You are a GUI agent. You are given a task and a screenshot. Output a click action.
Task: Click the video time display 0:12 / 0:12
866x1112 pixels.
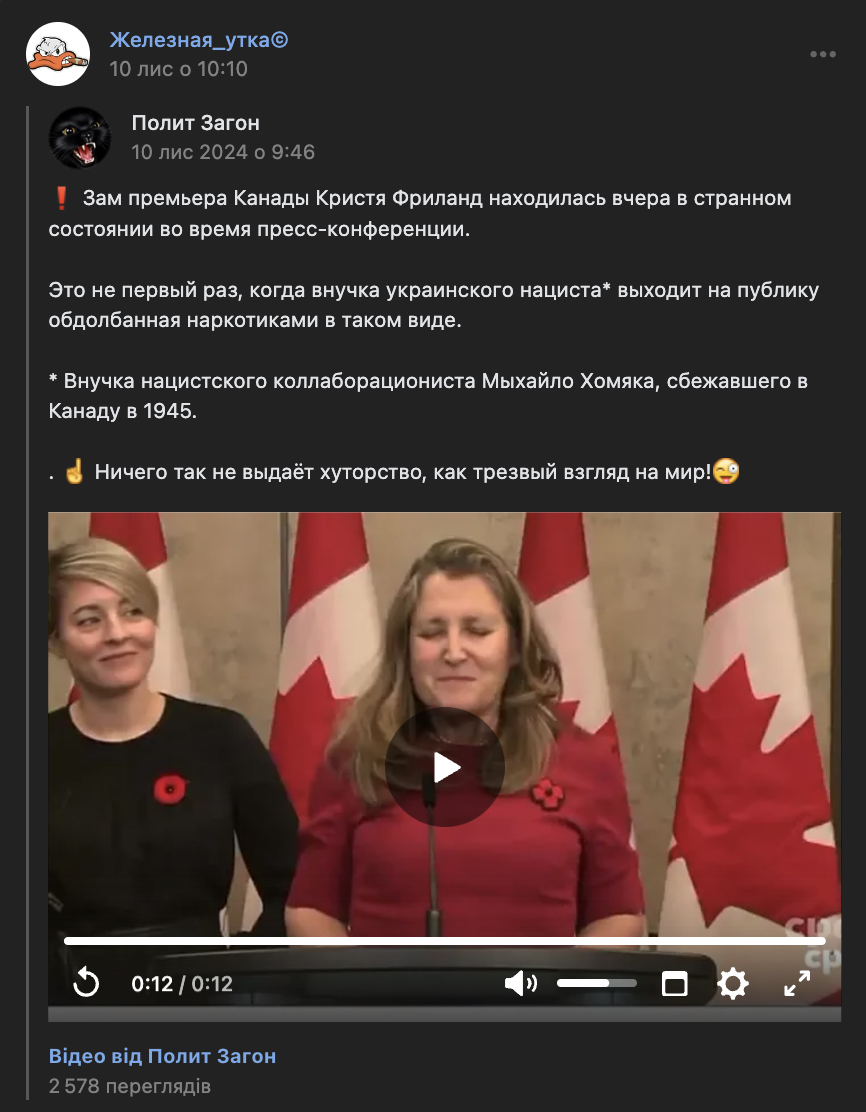182,984
